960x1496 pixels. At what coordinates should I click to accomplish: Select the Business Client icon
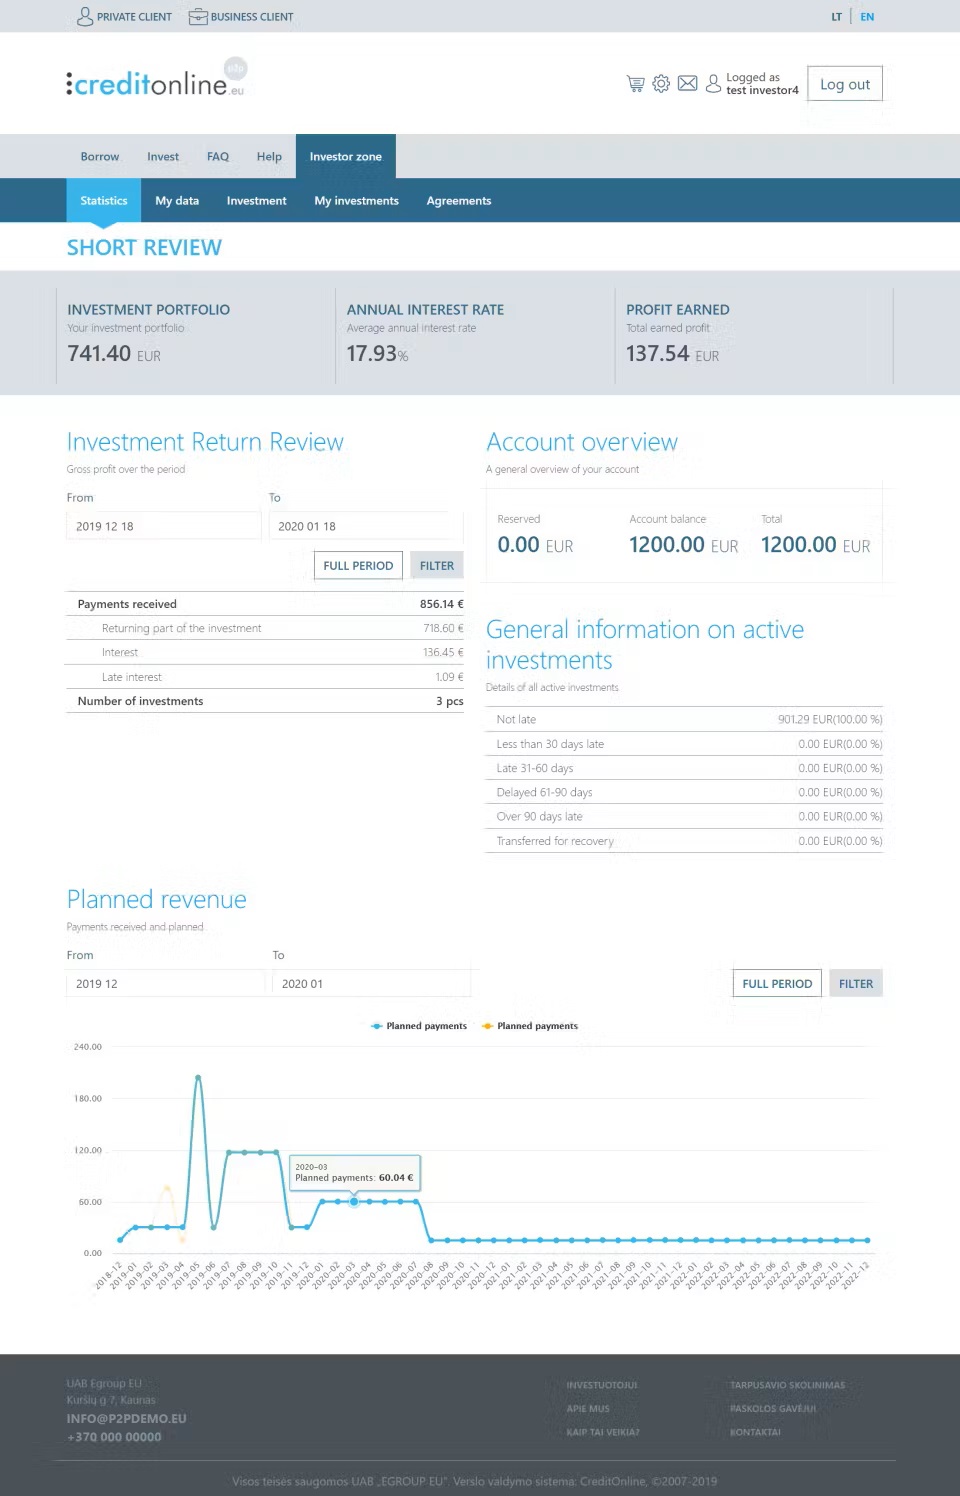(197, 16)
